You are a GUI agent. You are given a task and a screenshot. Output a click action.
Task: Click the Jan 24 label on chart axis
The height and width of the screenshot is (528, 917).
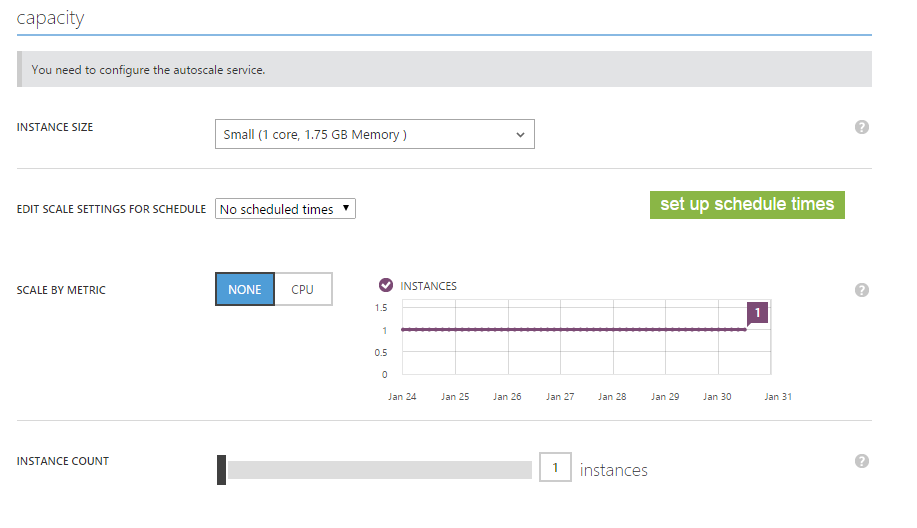[402, 397]
